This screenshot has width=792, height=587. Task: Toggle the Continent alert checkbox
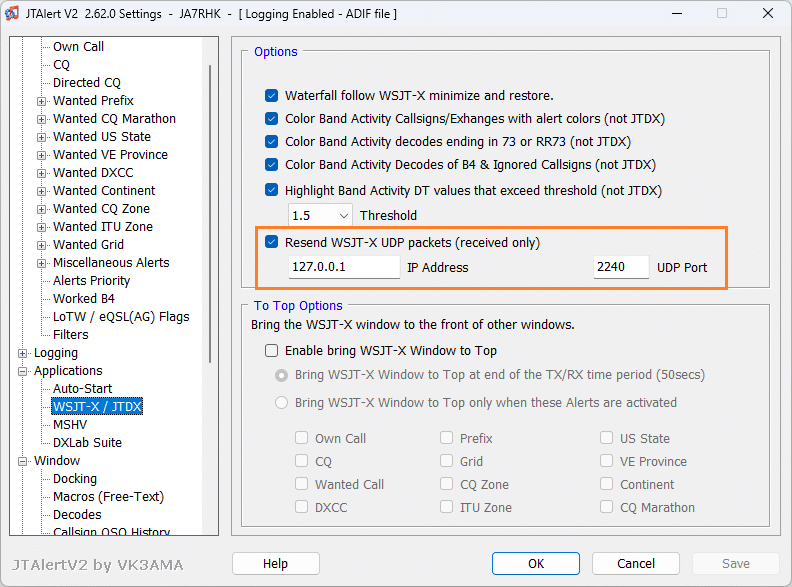coord(607,483)
